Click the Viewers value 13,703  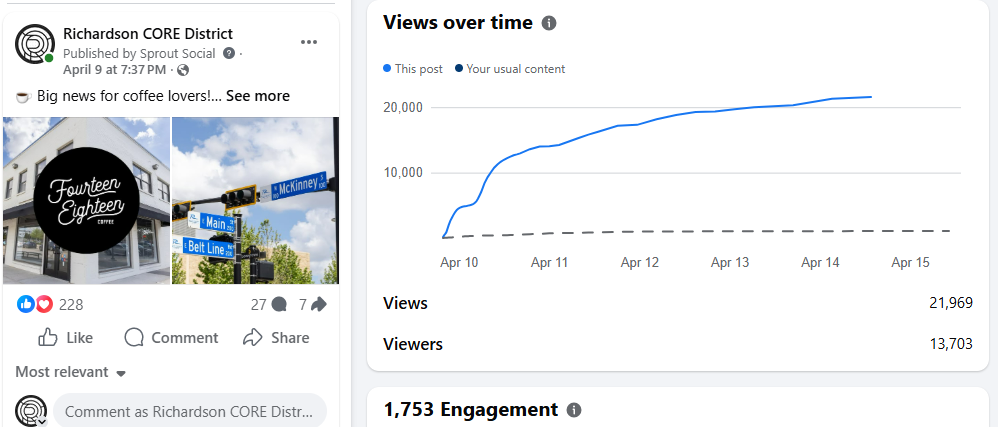coord(951,344)
